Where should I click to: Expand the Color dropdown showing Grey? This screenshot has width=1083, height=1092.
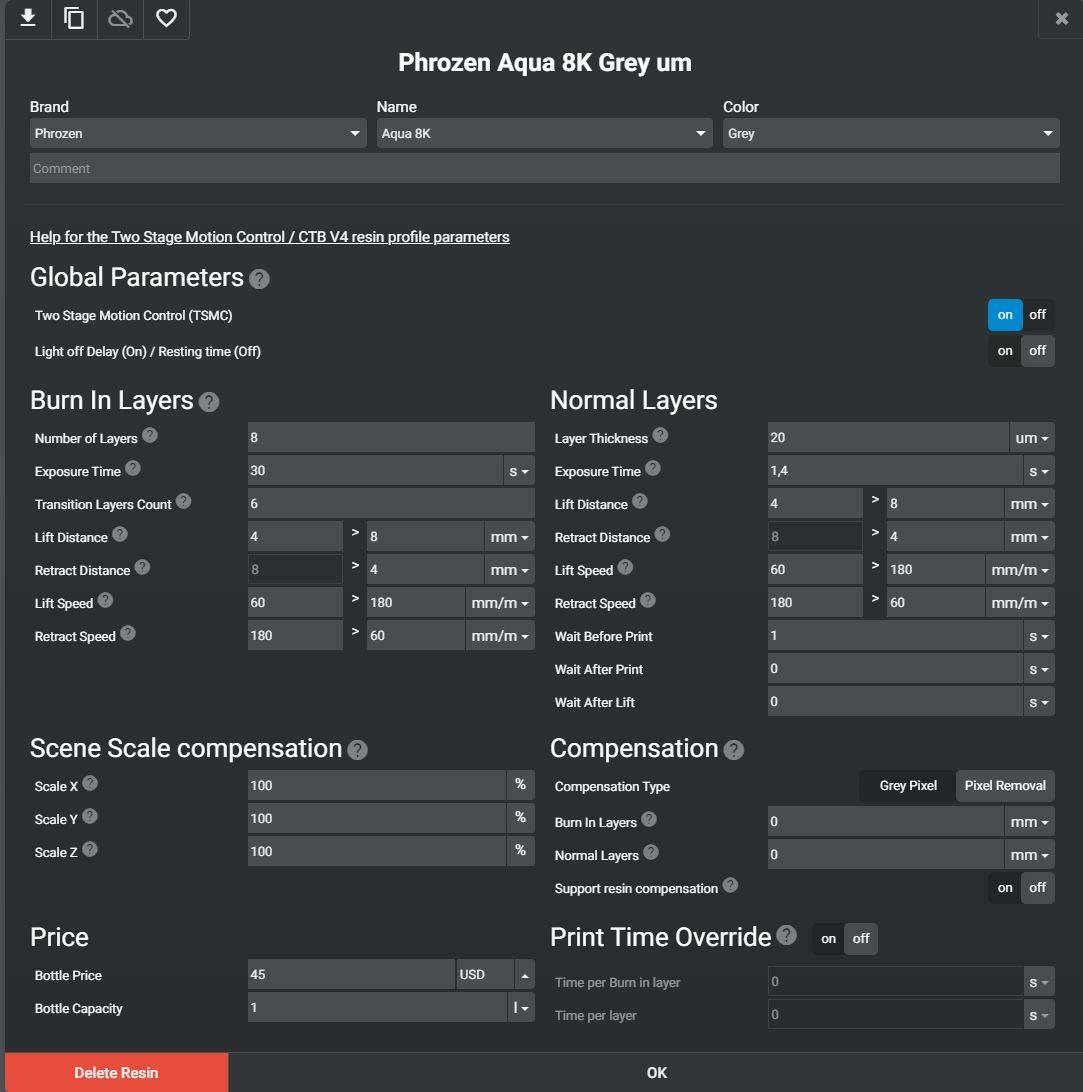[x=890, y=133]
